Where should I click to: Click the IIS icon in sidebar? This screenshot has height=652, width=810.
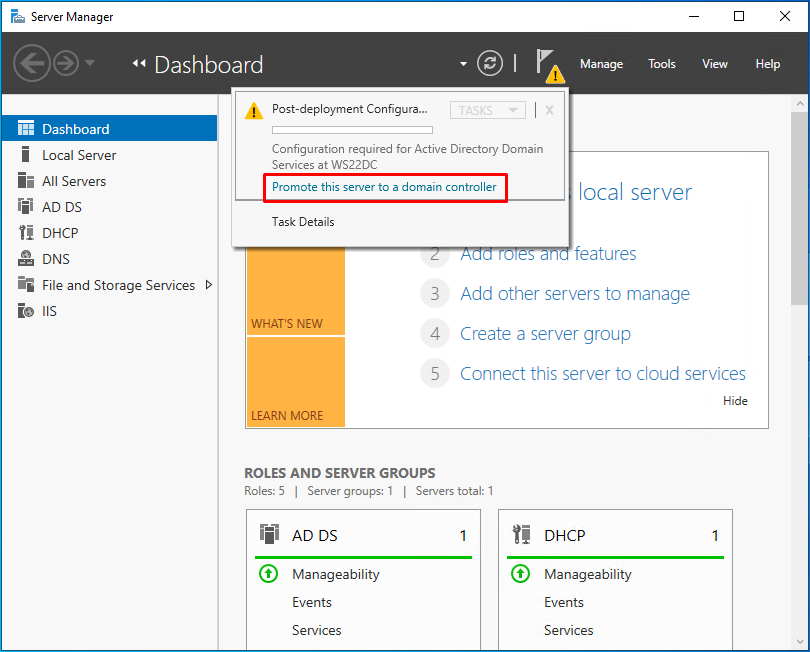[26, 311]
